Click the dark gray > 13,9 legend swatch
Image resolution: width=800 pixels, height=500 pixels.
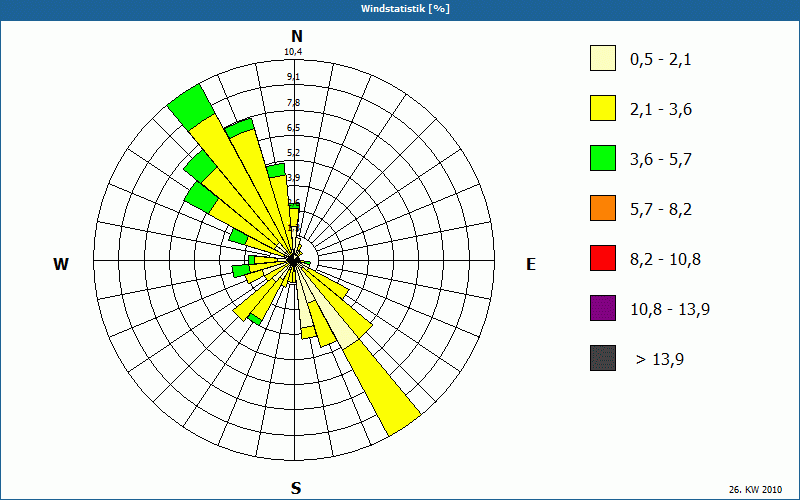(x=603, y=358)
